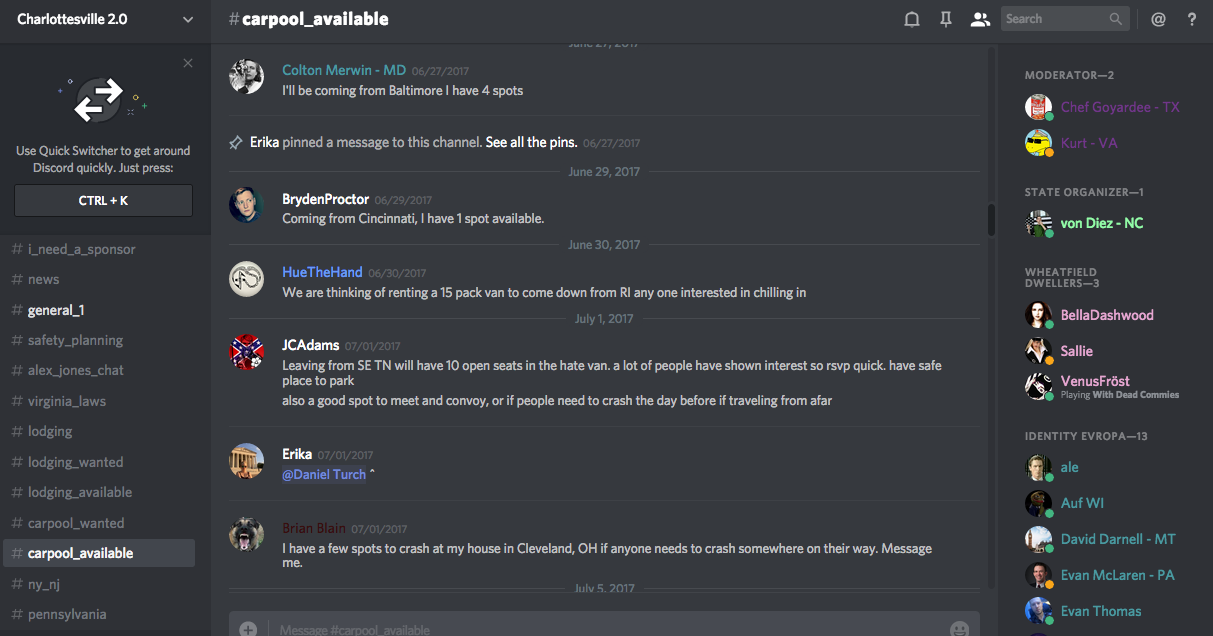Open the help question mark icon
This screenshot has height=636, width=1213.
[1192, 19]
